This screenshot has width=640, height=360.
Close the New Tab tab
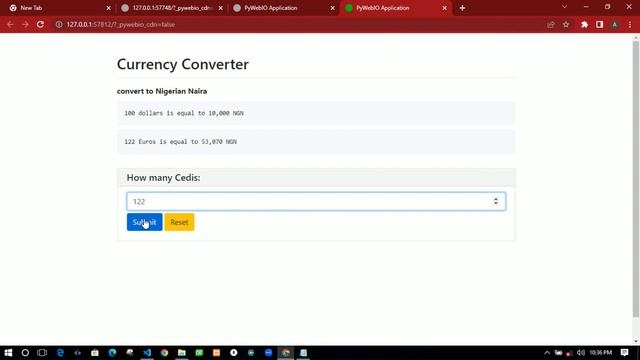(x=109, y=8)
